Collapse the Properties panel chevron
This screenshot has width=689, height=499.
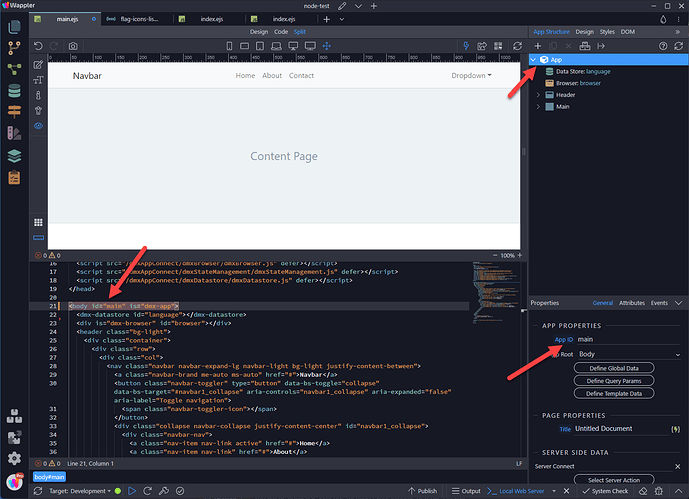(x=678, y=303)
